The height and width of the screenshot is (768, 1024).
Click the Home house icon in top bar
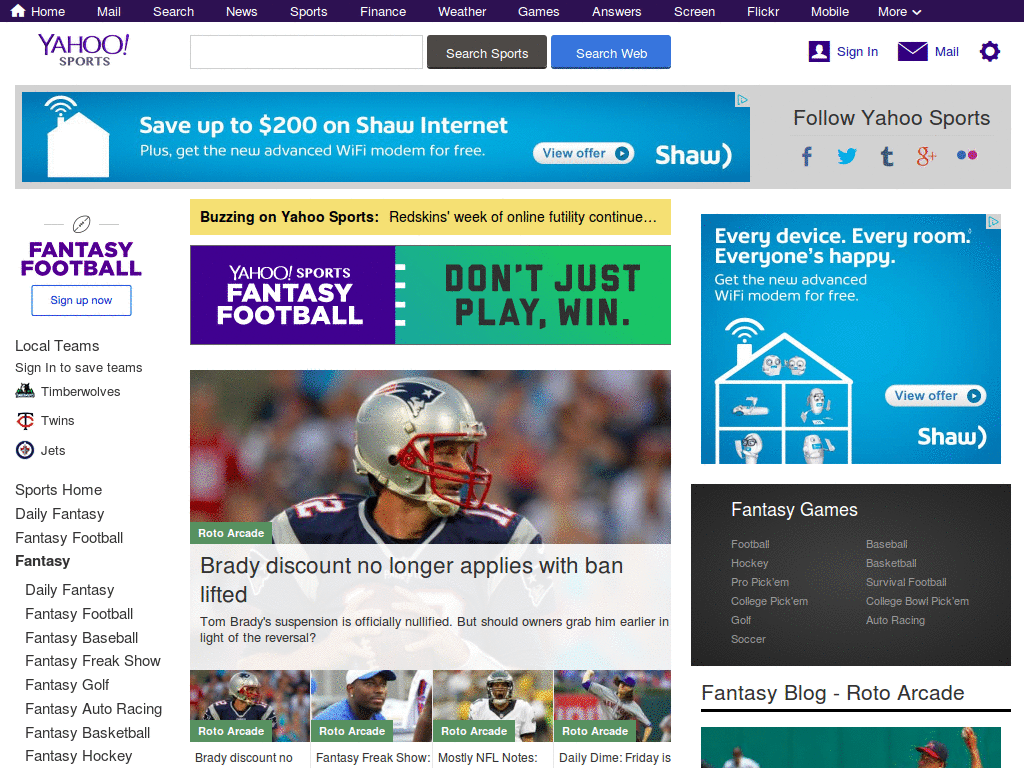pyautogui.click(x=18, y=11)
